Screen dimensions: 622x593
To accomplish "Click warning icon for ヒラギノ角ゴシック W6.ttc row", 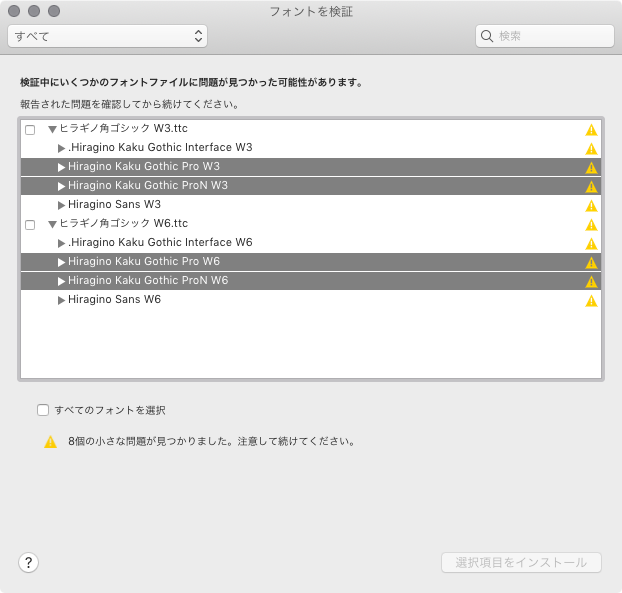I will click(591, 225).
